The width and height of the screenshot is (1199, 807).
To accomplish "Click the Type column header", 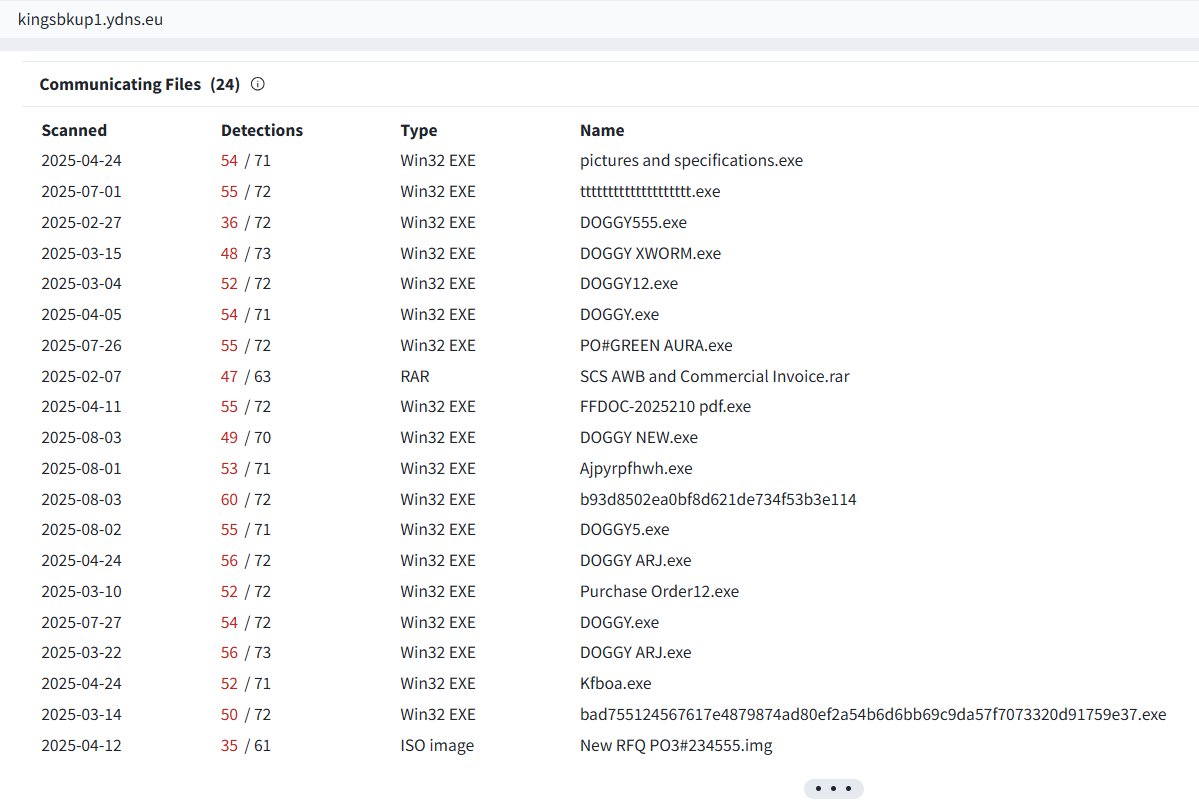I will [x=419, y=130].
